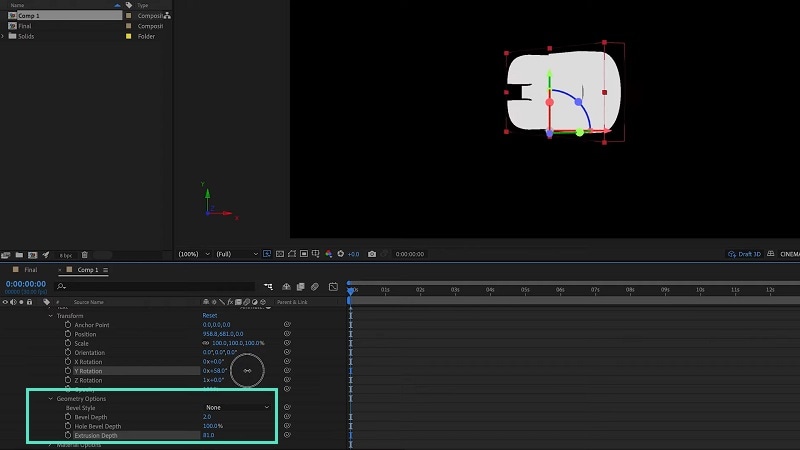
Task: Create a new folder in Project panel
Action: (x=19, y=255)
